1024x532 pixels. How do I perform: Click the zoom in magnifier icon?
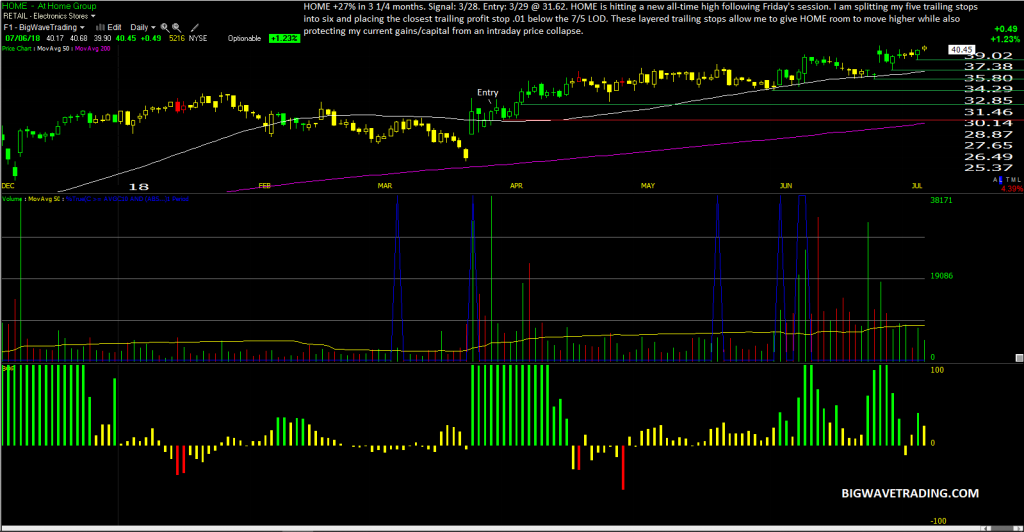[x=165, y=28]
